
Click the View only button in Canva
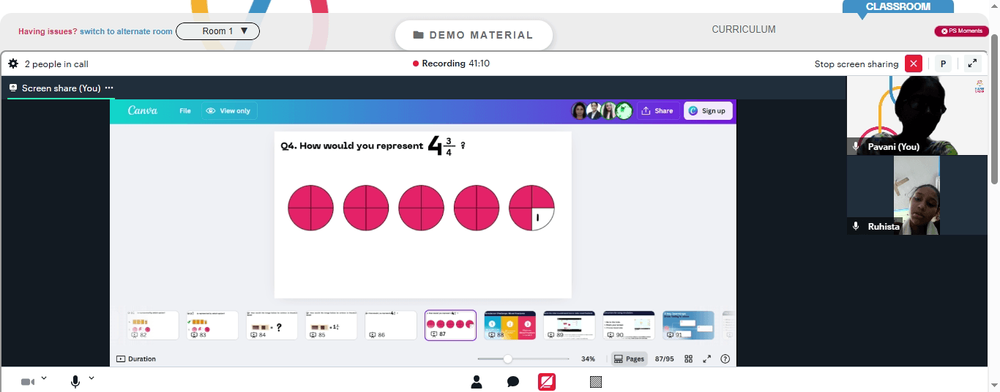point(229,111)
